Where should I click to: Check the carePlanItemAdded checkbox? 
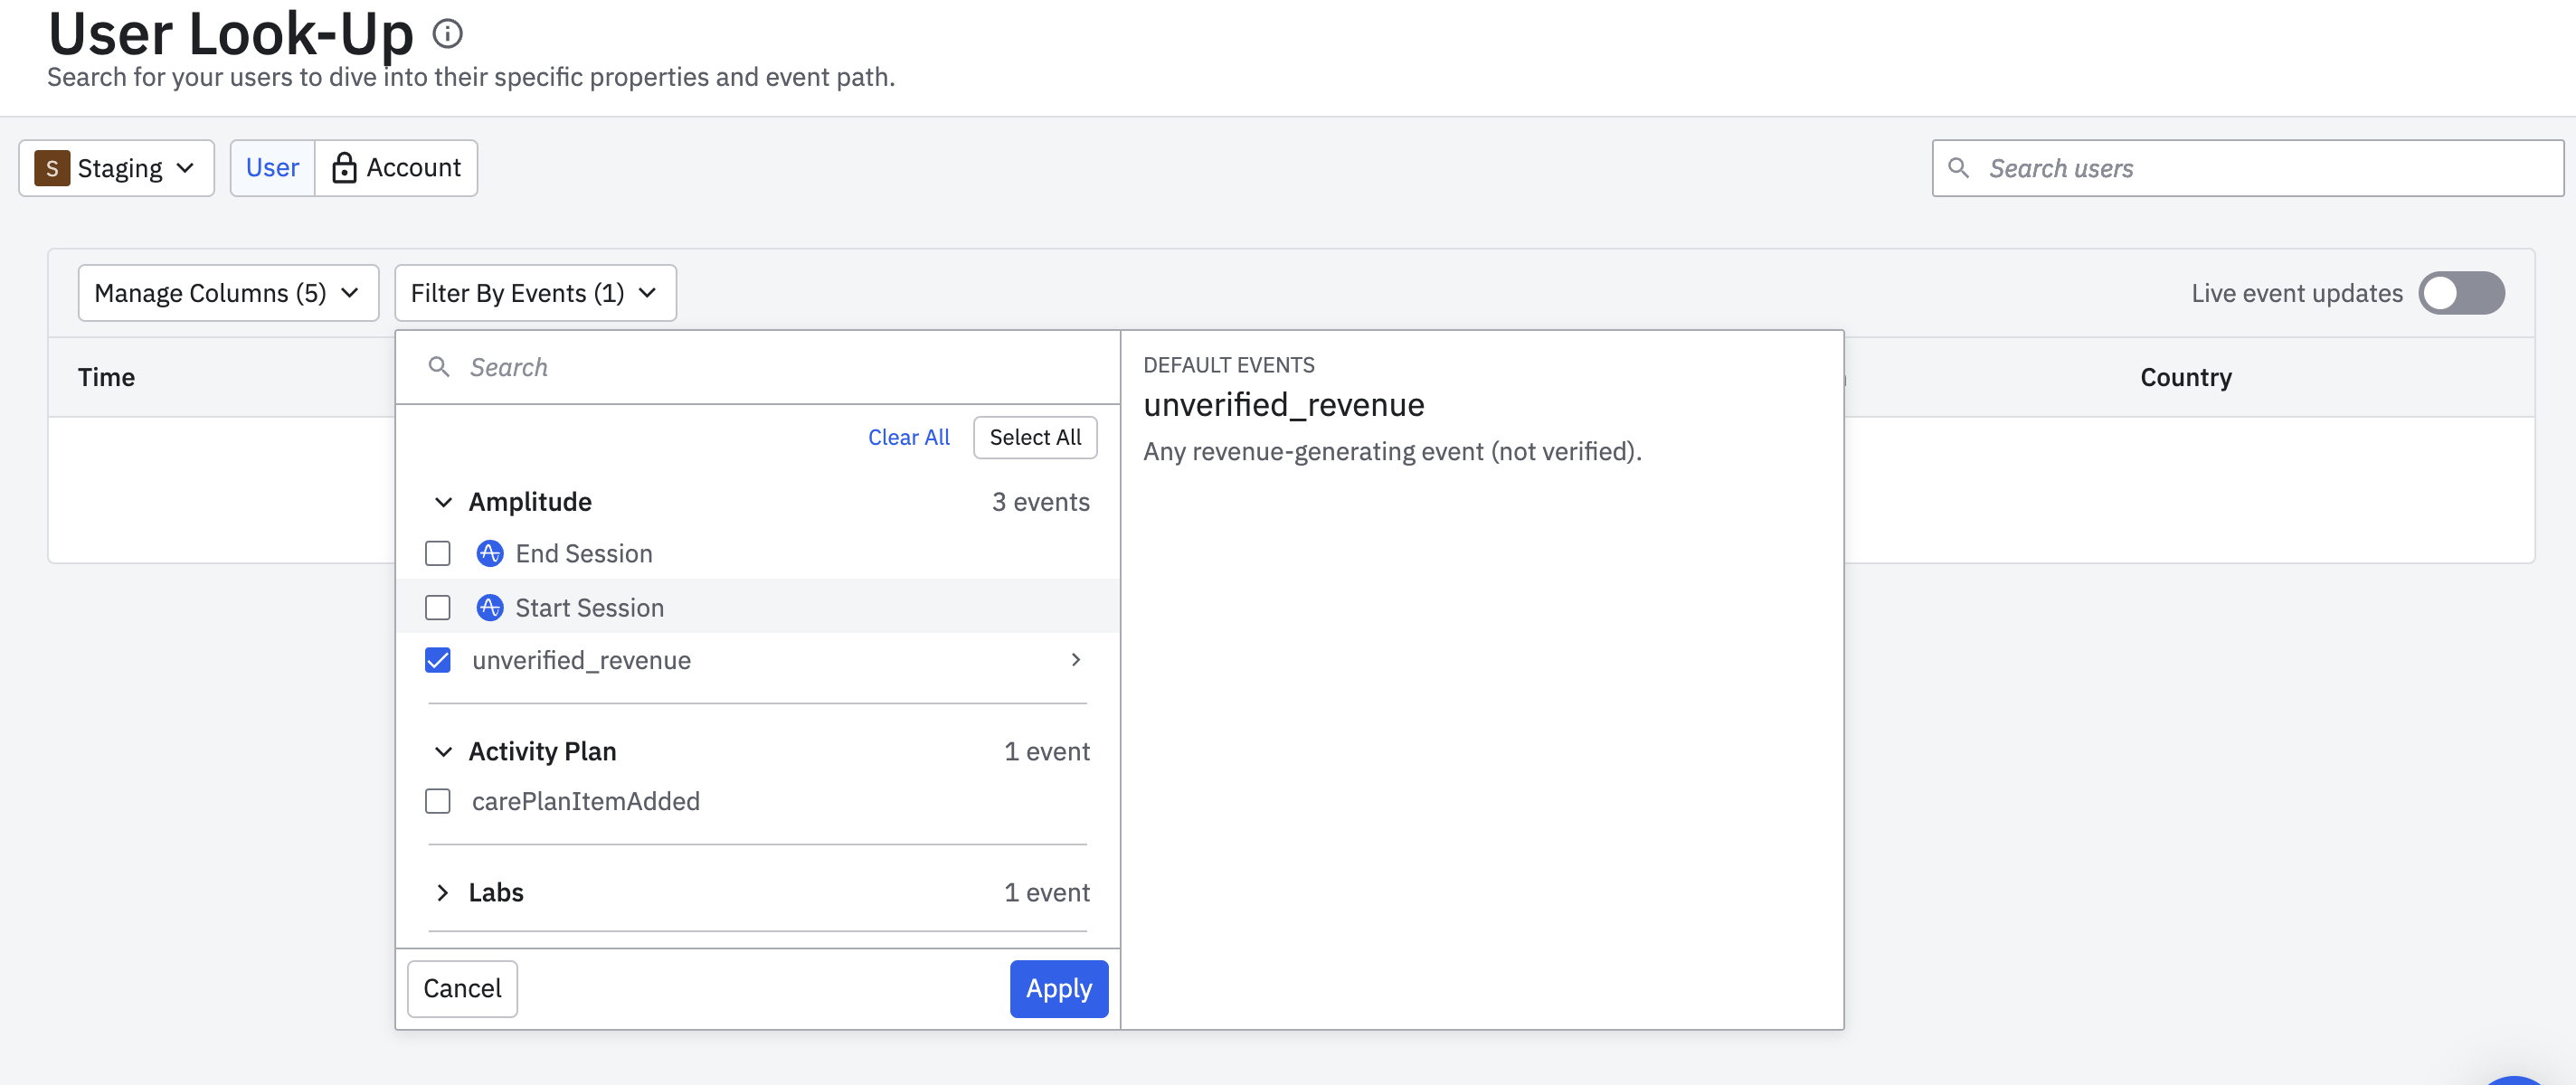(x=437, y=801)
